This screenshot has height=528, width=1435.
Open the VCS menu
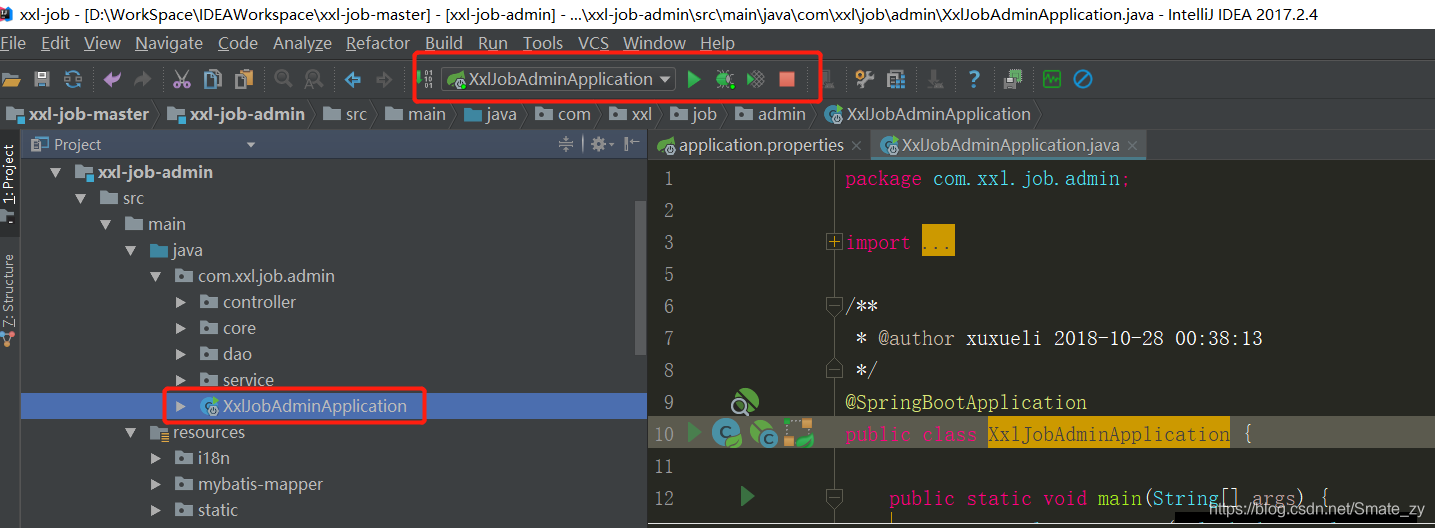point(593,43)
